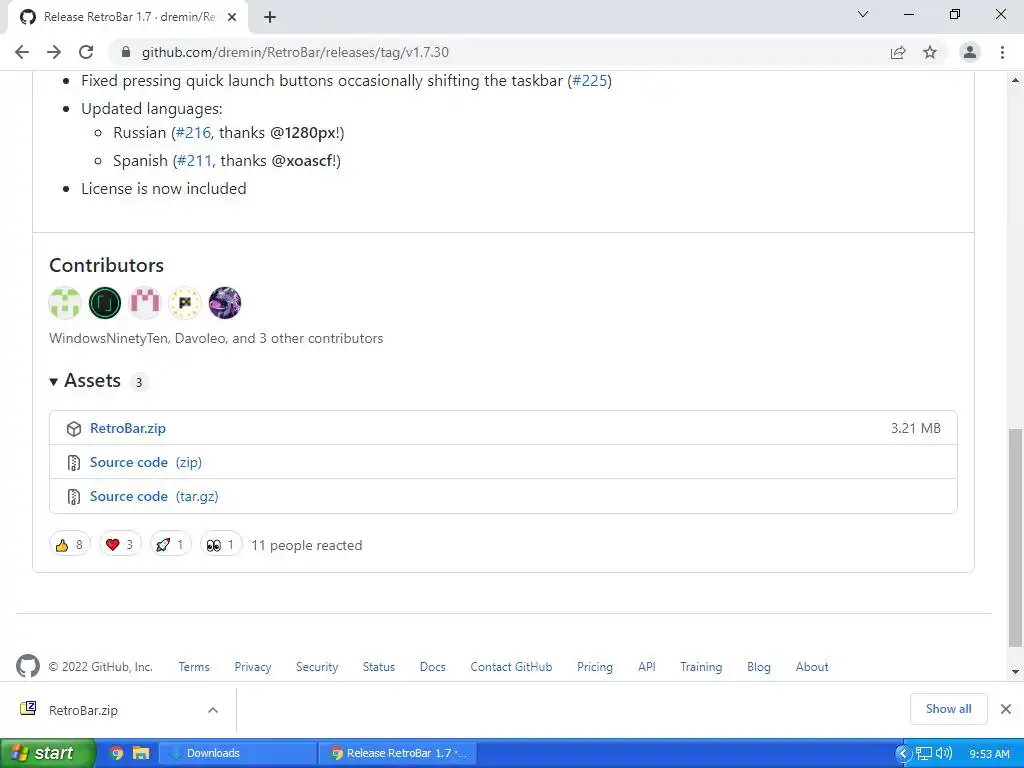Open the folder icon in quick launch
Screen dimensions: 1024x768
coord(141,753)
